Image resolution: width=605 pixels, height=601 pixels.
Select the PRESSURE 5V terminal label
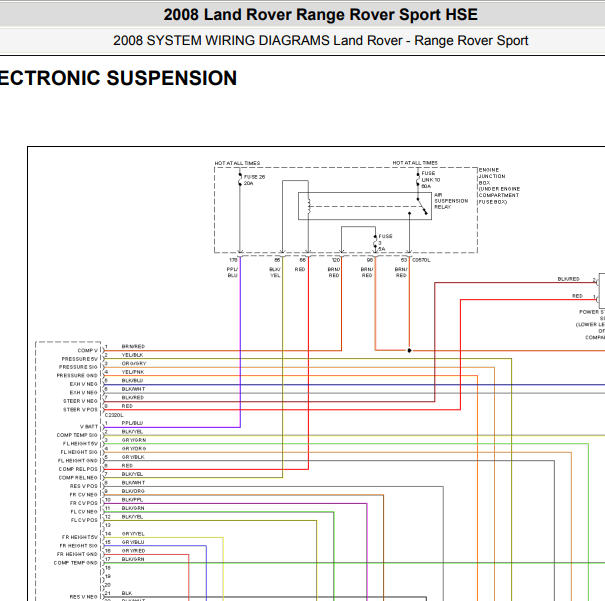point(79,359)
